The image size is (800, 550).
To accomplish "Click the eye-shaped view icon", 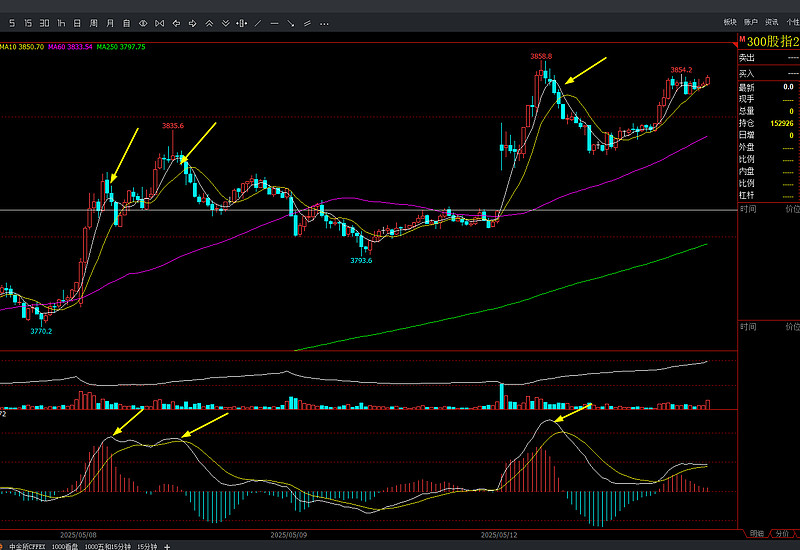I will (143, 22).
